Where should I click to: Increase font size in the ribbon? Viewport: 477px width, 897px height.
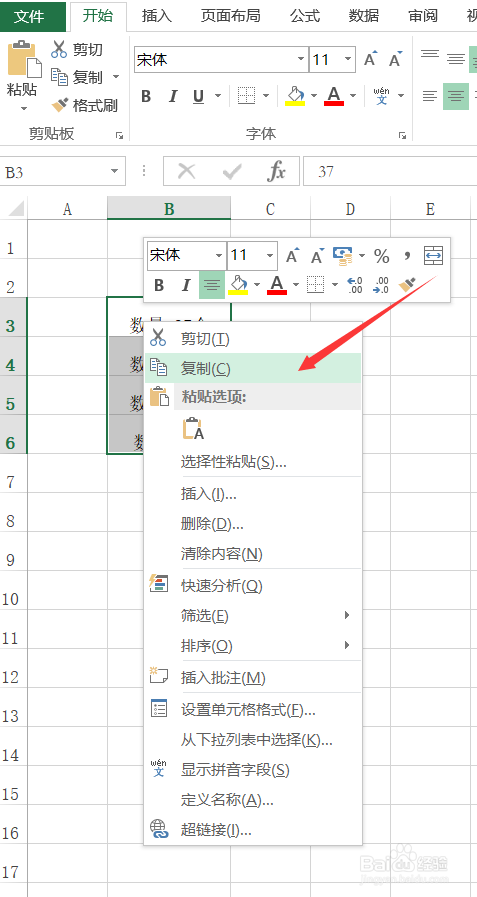coord(371,59)
